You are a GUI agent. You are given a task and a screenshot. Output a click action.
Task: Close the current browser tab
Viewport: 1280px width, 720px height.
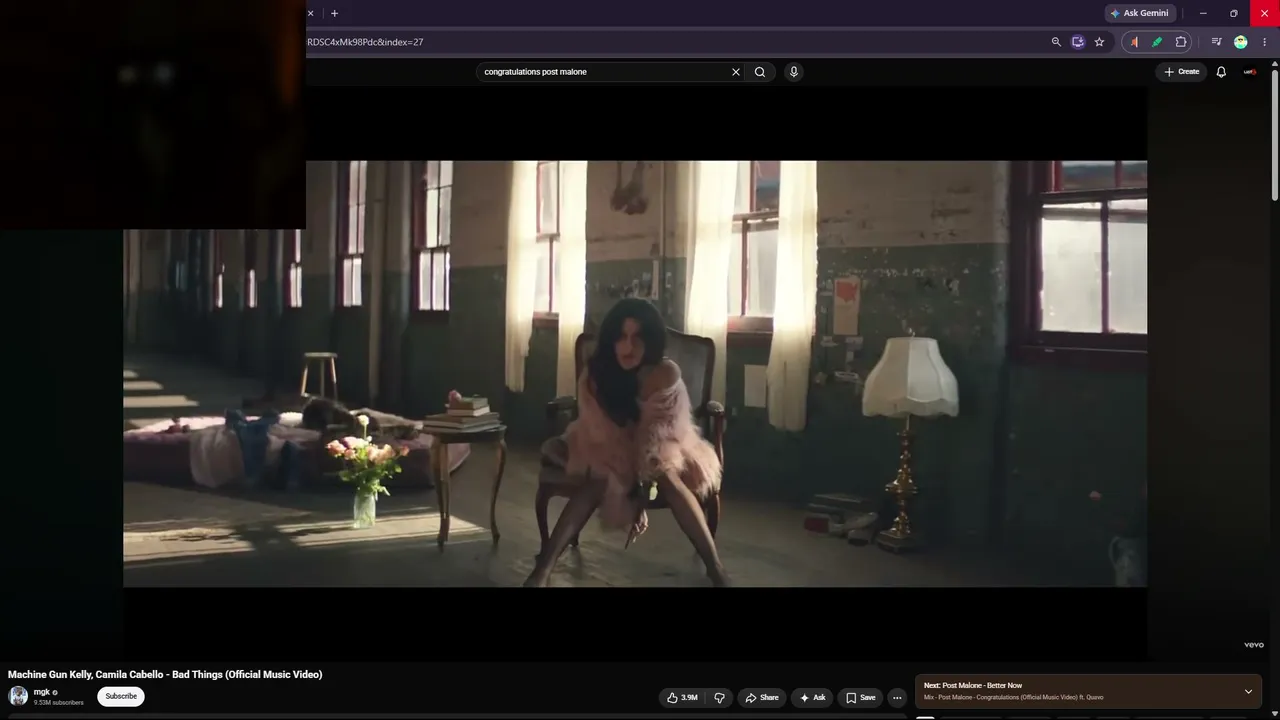[310, 13]
